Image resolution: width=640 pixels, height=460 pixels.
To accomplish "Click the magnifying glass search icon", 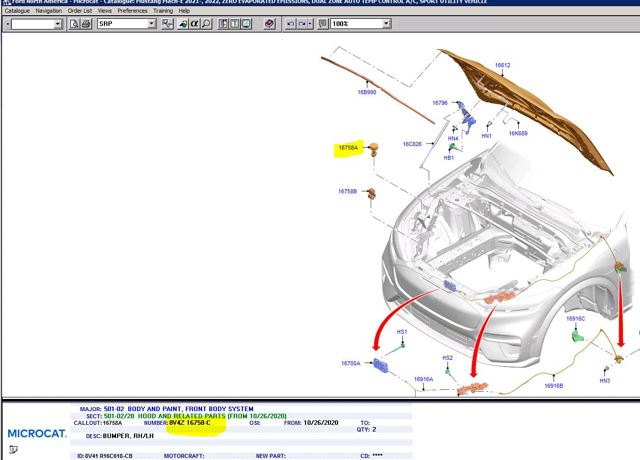I will point(207,24).
